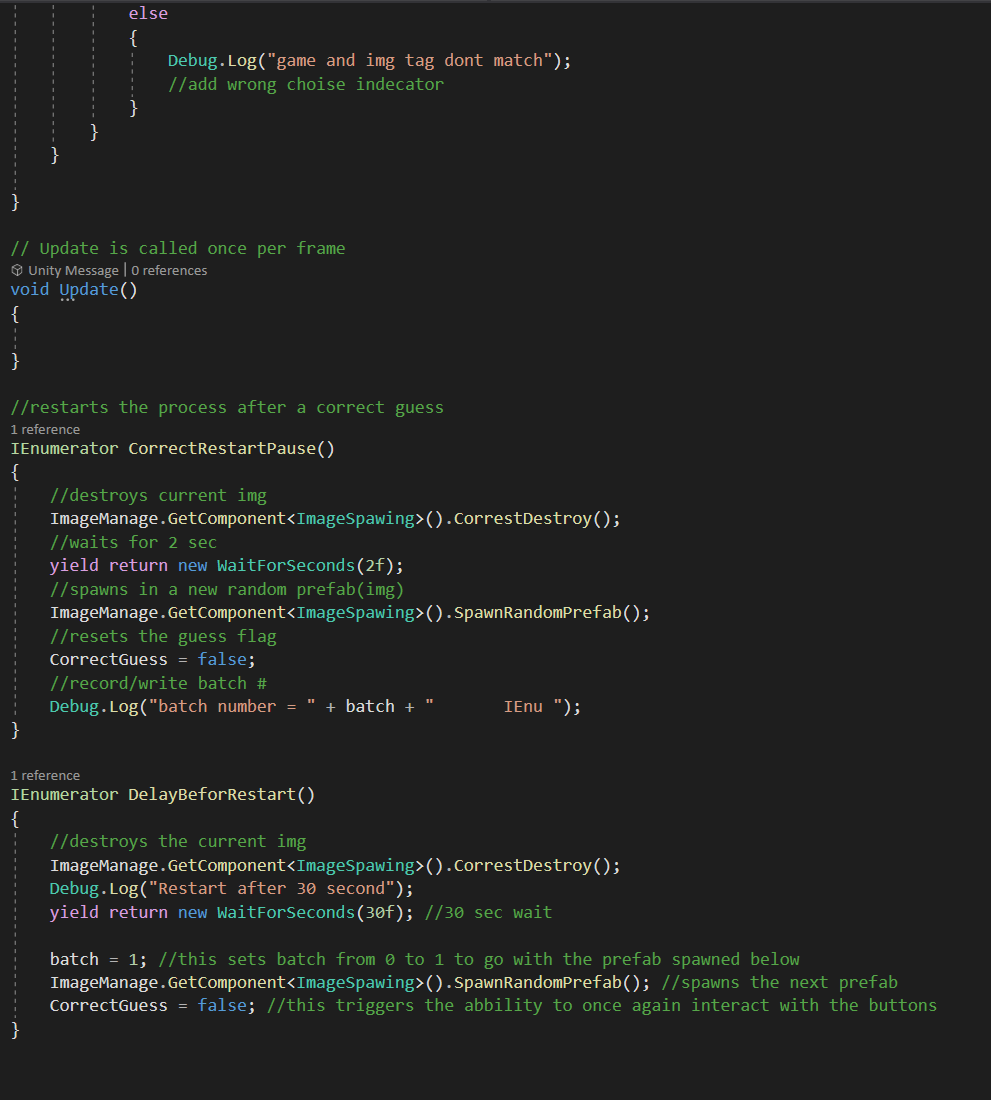Click the comment '// Update is called once per frame'
991x1100 pixels.
[178, 248]
